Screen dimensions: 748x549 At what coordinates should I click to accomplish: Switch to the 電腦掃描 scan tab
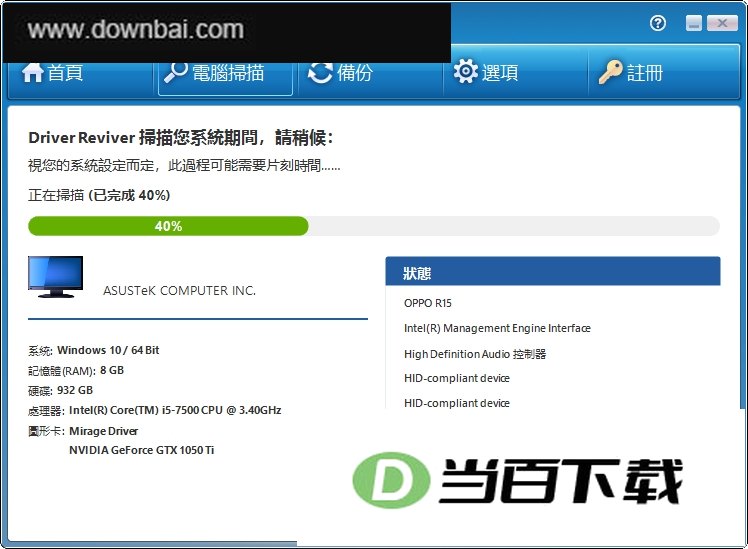tap(225, 73)
